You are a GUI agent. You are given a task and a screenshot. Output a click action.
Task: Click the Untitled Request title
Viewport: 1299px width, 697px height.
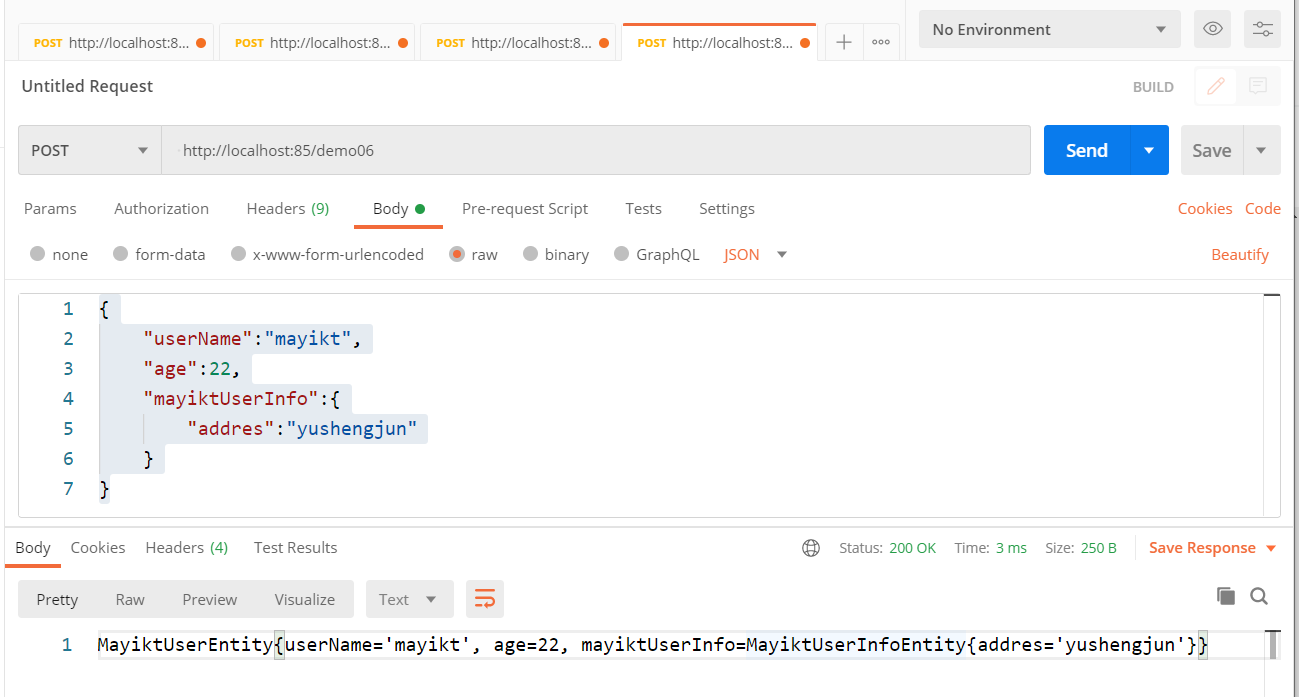click(x=87, y=86)
